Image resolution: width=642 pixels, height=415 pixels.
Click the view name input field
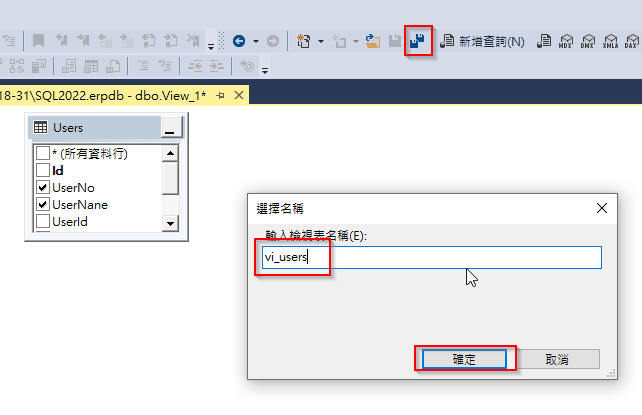point(432,257)
